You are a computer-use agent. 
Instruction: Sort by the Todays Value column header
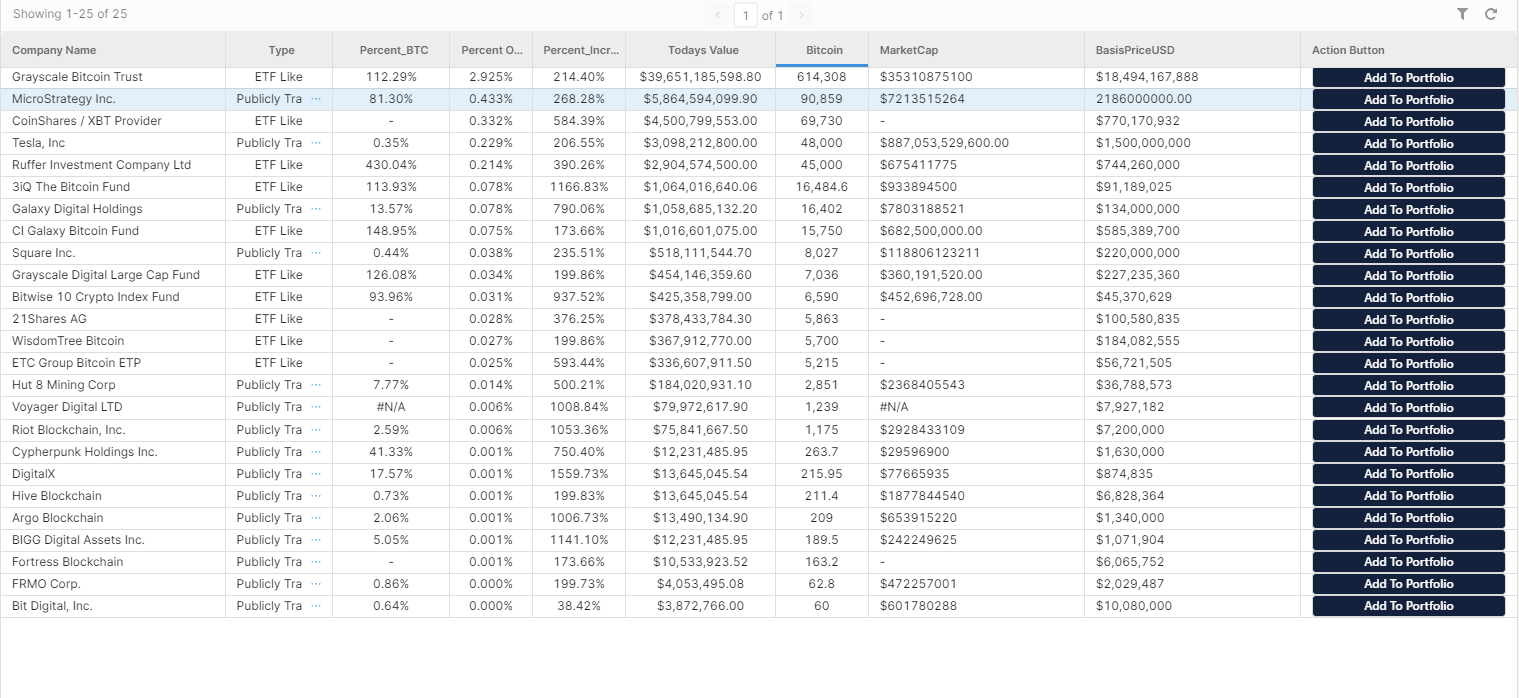click(701, 50)
